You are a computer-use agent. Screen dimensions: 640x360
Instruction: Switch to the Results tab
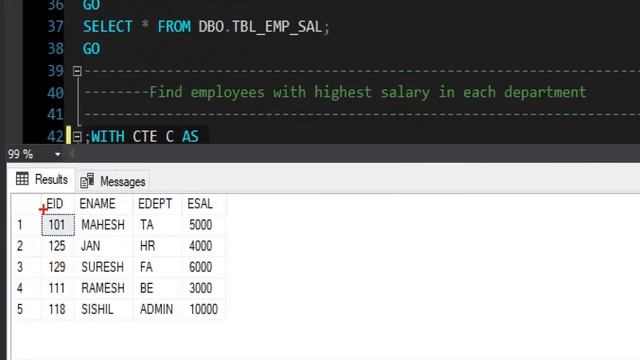click(x=42, y=179)
